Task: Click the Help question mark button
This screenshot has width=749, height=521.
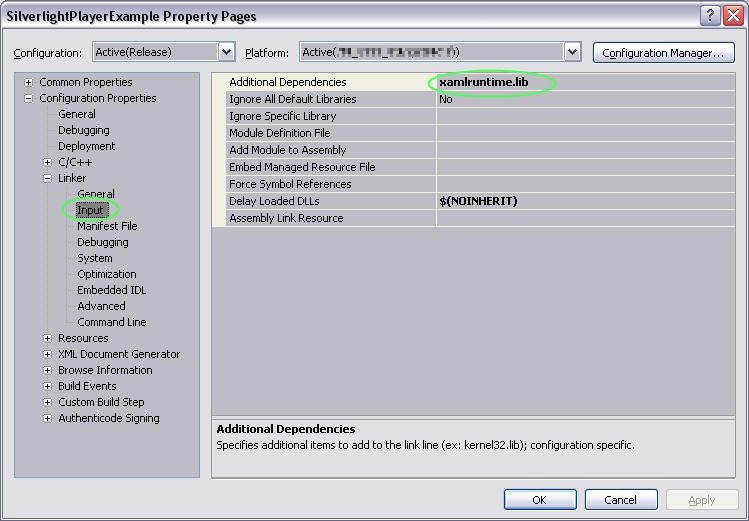Action: 710,16
